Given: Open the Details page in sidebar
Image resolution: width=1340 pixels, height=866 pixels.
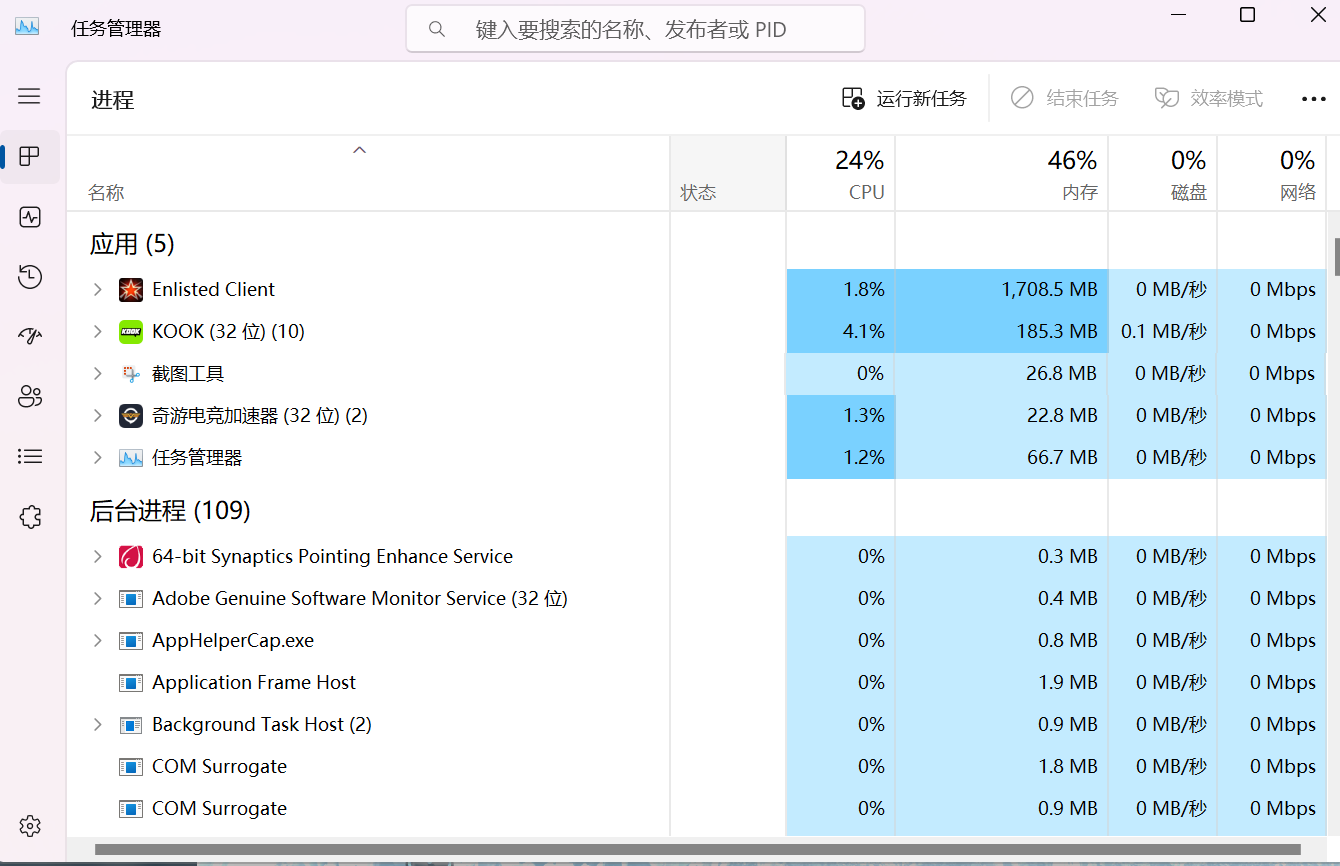Looking at the screenshot, I should tap(29, 456).
